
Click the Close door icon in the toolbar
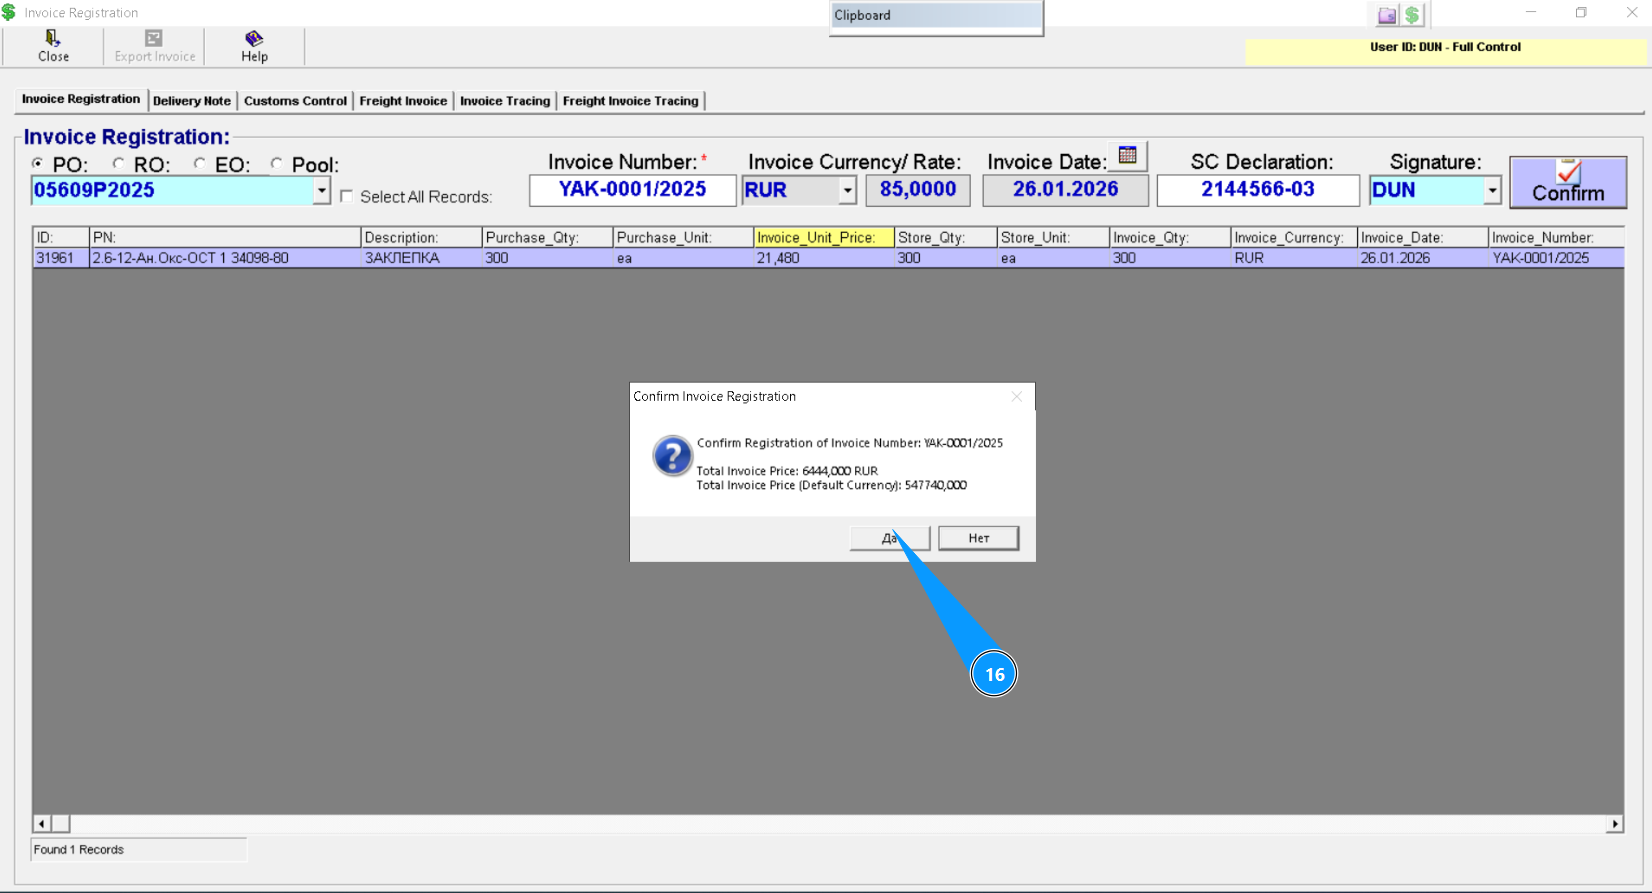coord(53,38)
